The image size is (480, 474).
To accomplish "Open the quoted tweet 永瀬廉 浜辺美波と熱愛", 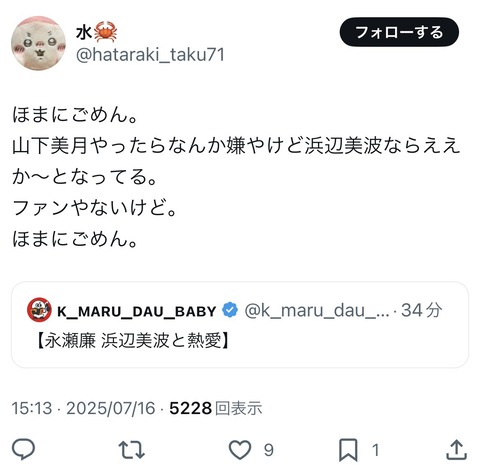I will pos(132,341).
